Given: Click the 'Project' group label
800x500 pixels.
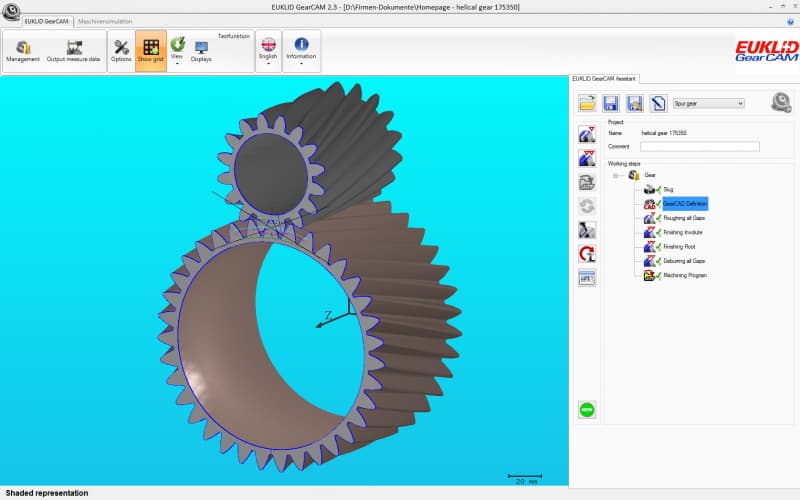Looking at the screenshot, I should point(615,122).
